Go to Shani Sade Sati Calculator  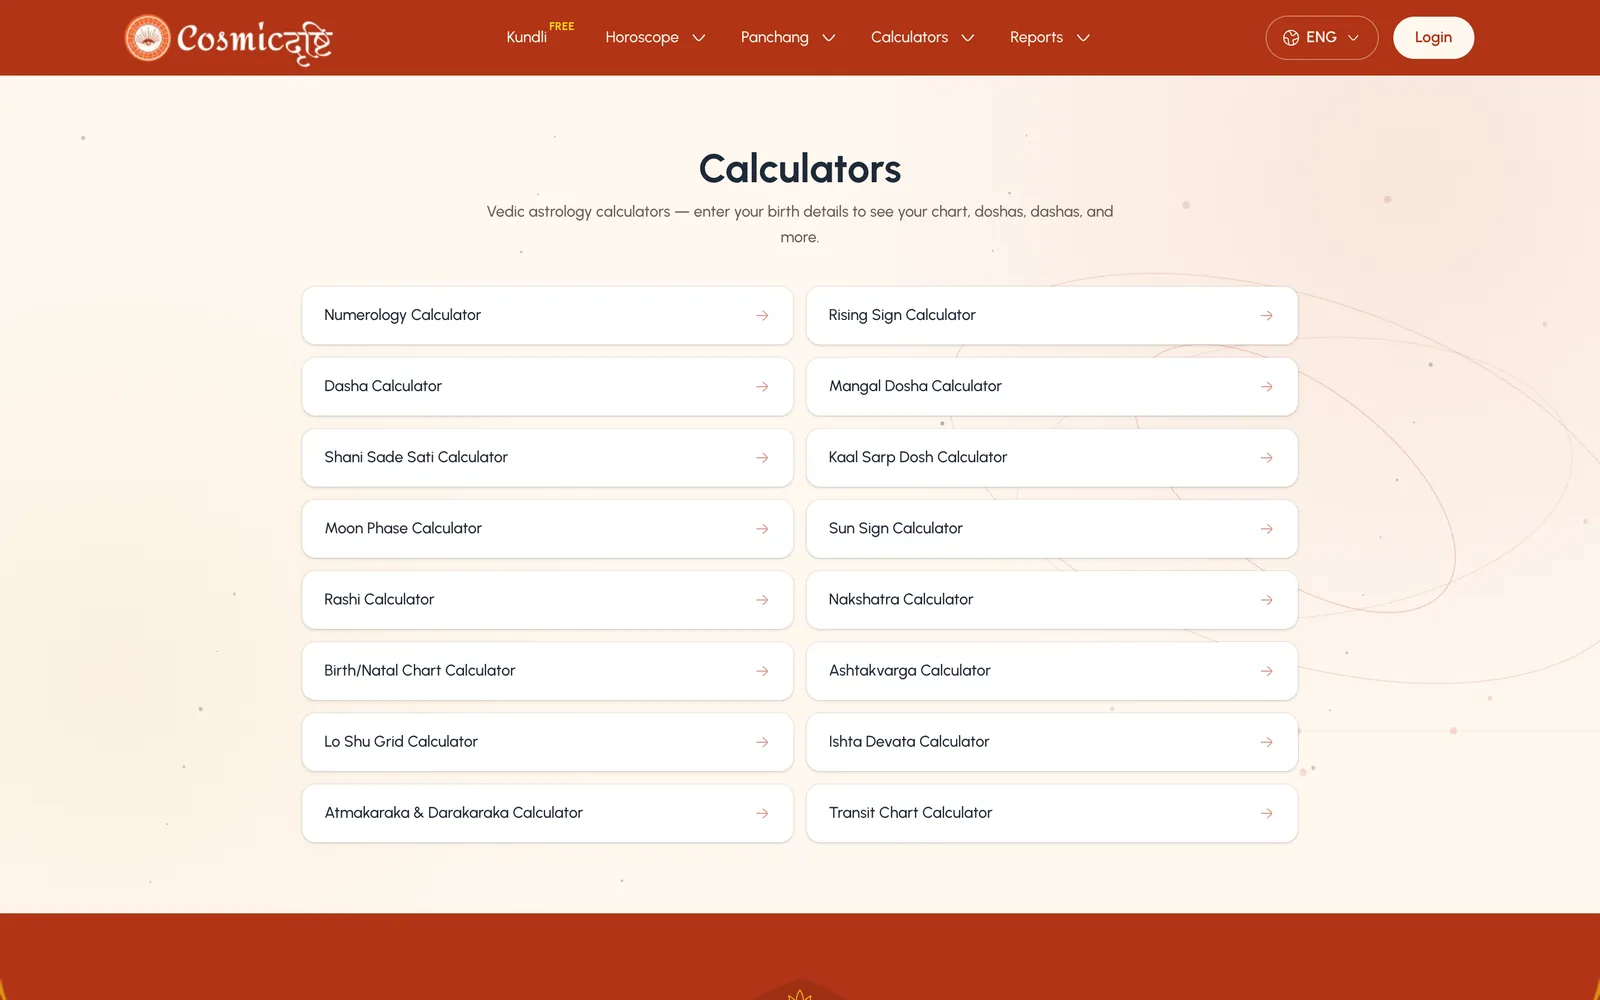click(x=547, y=458)
